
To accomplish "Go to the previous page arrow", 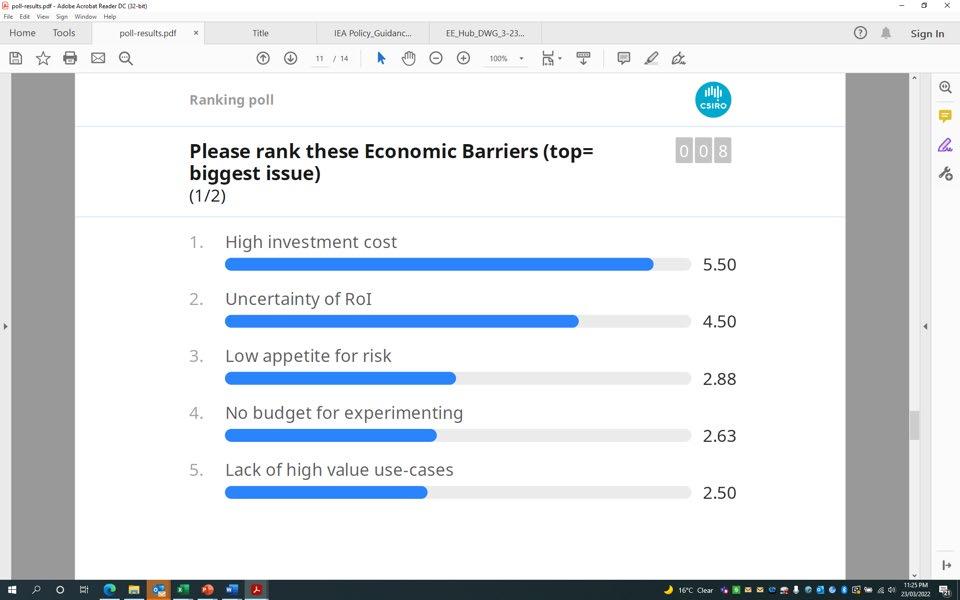I will point(263,58).
